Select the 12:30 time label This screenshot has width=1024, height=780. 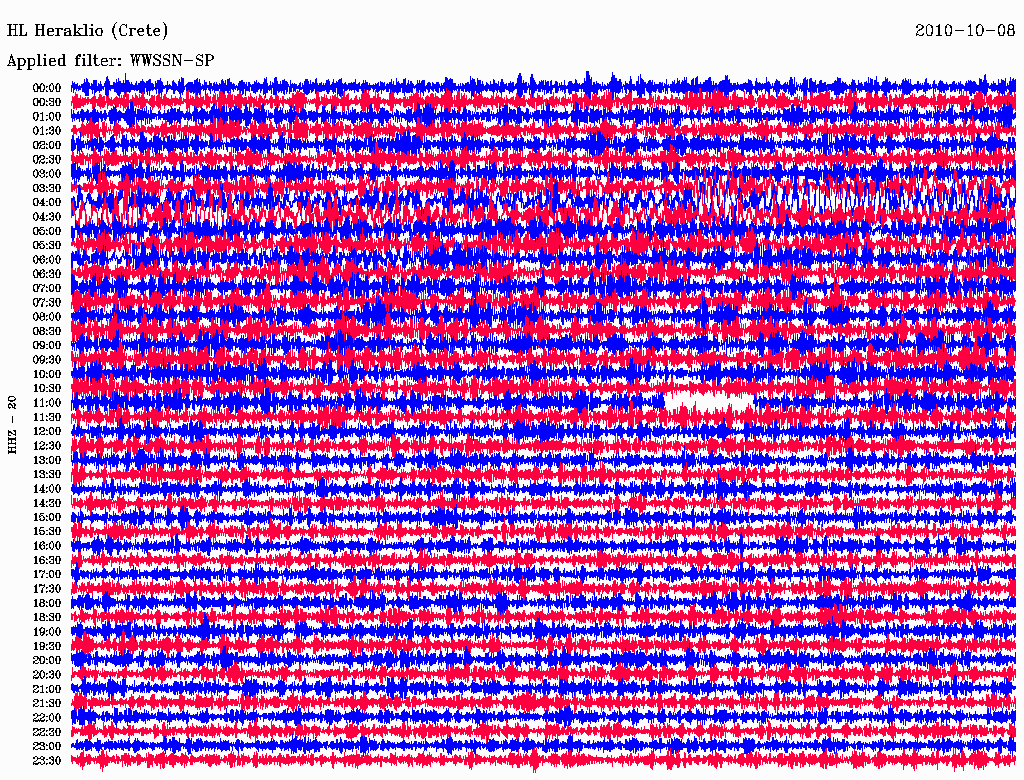[47, 446]
